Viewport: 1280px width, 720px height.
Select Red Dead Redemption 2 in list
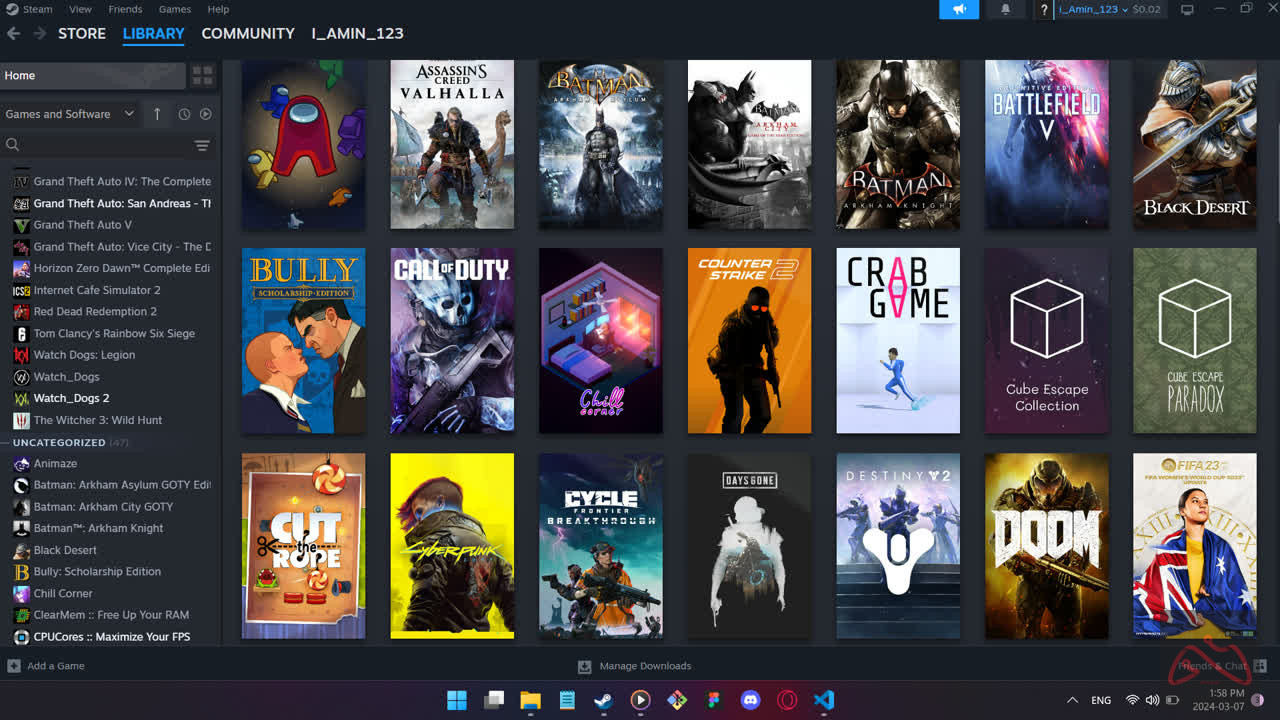coord(95,312)
